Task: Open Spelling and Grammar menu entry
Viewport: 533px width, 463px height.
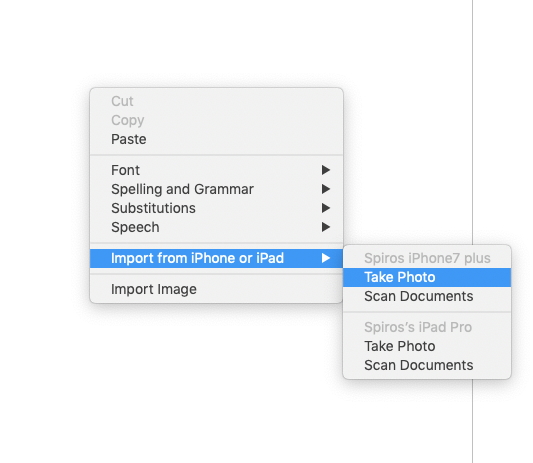Action: pyautogui.click(x=182, y=189)
